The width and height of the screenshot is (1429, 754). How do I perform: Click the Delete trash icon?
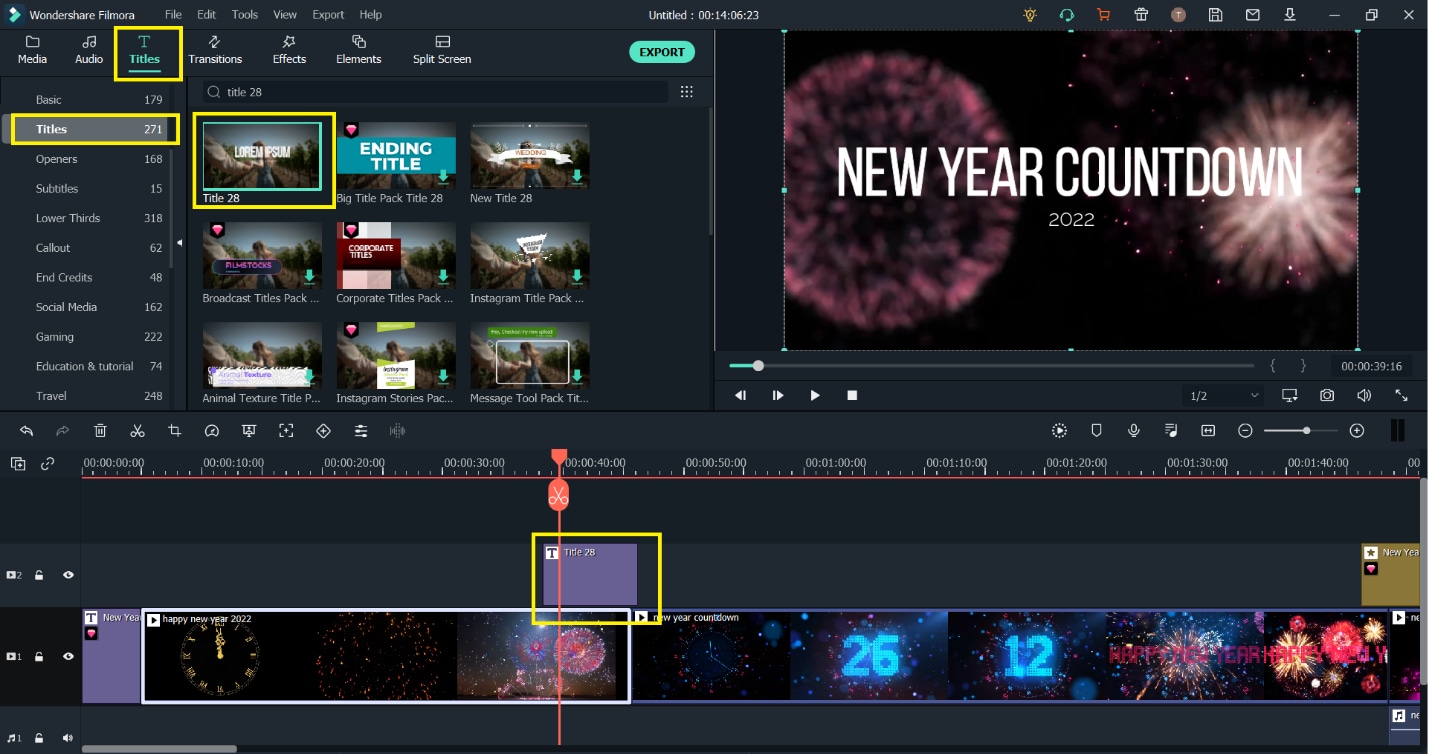click(x=100, y=431)
